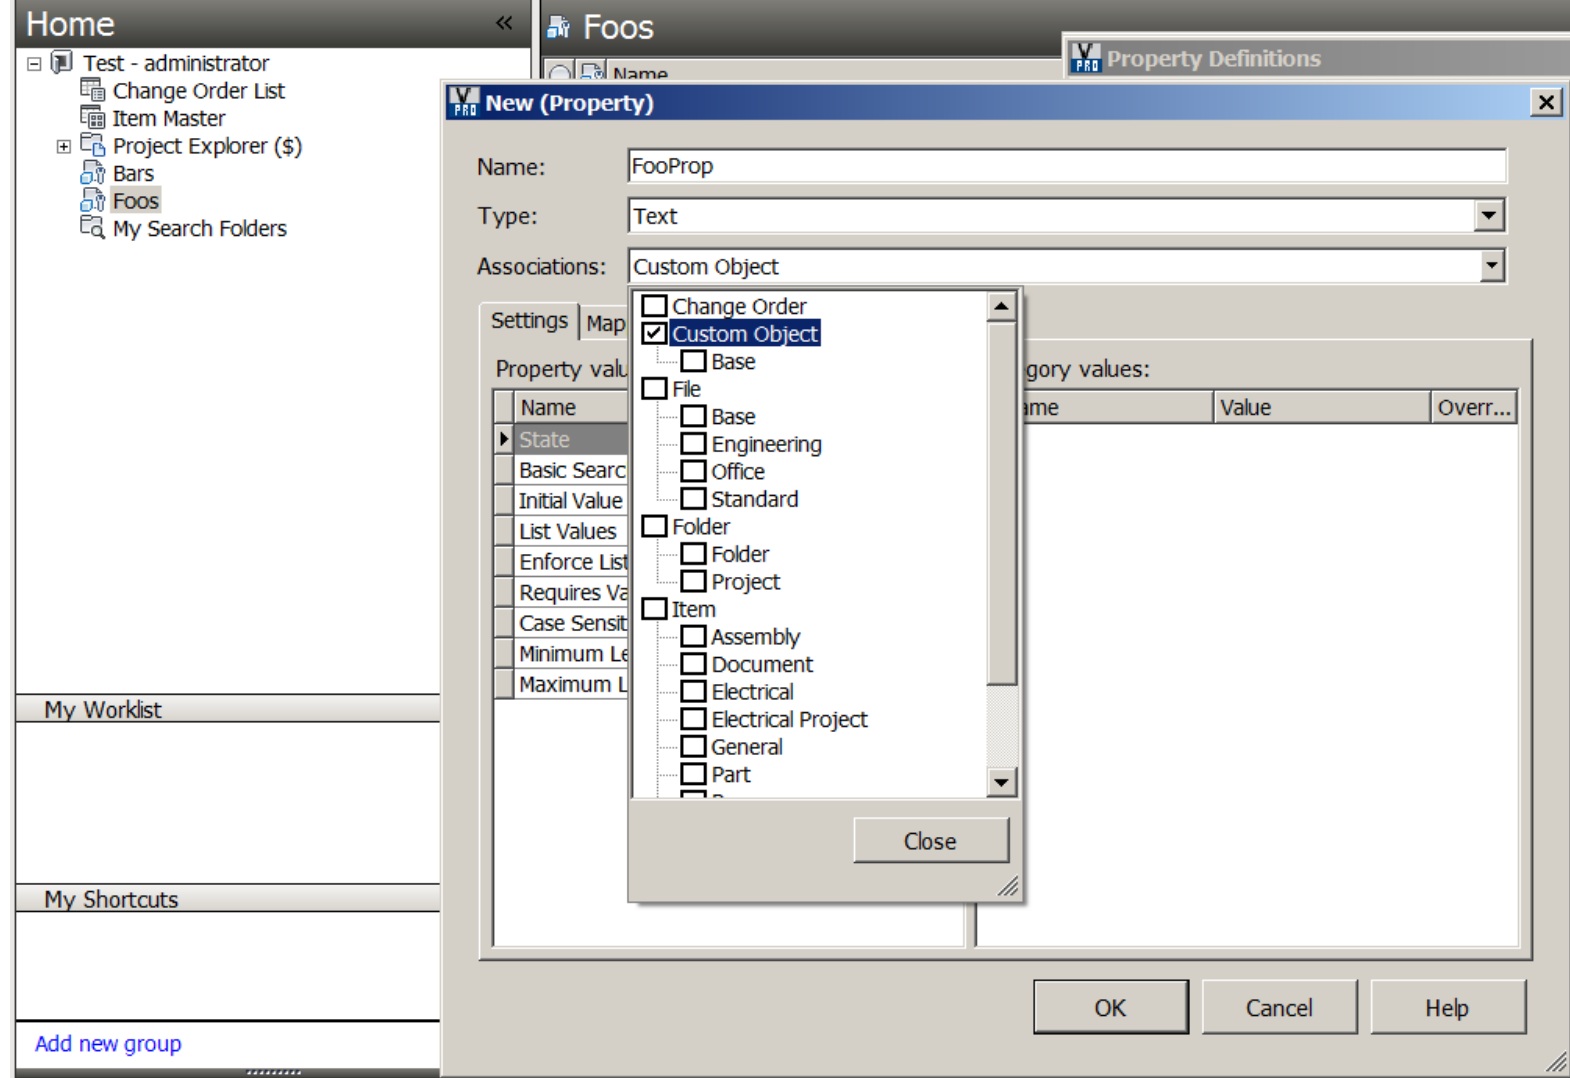This screenshot has height=1078, width=1570.
Task: Check the Item association checkbox
Action: click(x=654, y=608)
